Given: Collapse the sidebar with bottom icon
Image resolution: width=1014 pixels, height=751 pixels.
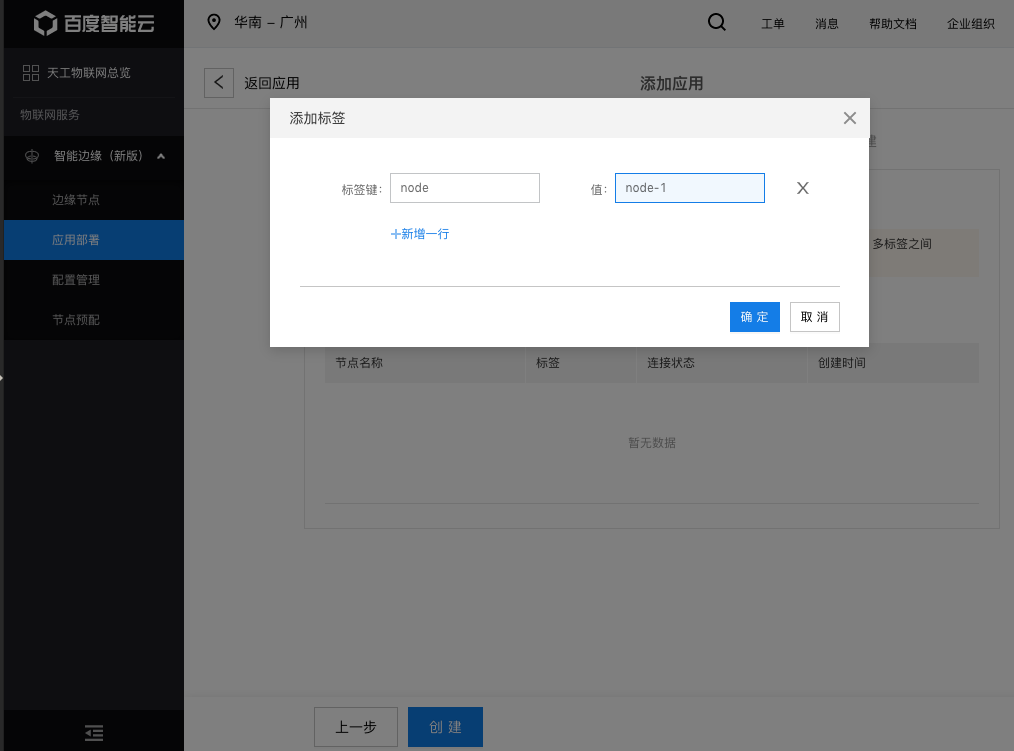Looking at the screenshot, I should 94,732.
